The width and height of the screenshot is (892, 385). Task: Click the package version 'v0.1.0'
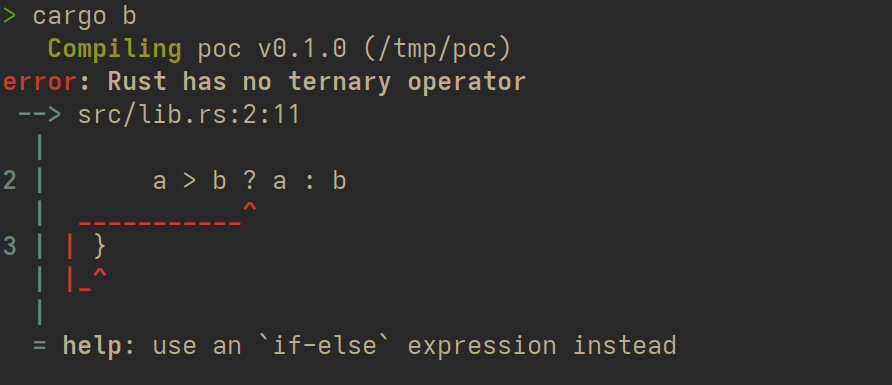(302, 49)
